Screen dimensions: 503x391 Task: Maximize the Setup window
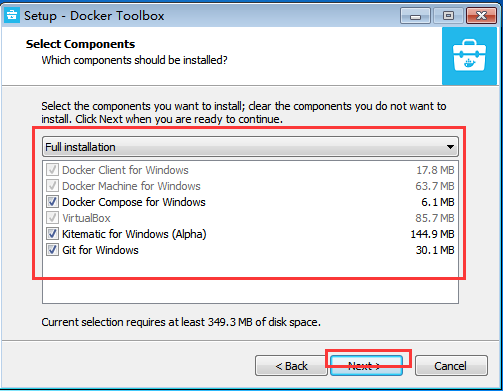pos(448,15)
